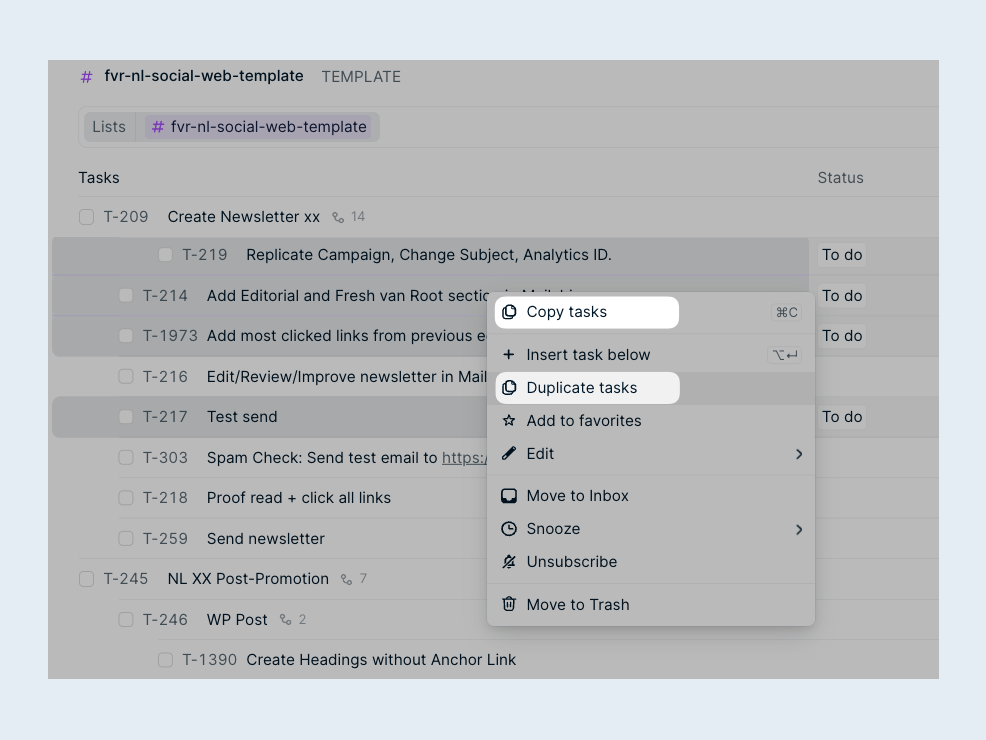Viewport: 986px width, 740px height.
Task: Click subtask count icon on T-209 row
Action: pyautogui.click(x=338, y=218)
